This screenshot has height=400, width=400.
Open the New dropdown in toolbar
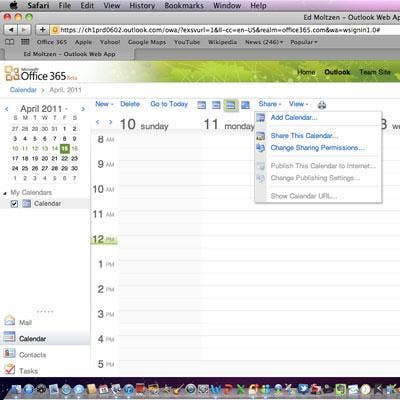(x=104, y=104)
